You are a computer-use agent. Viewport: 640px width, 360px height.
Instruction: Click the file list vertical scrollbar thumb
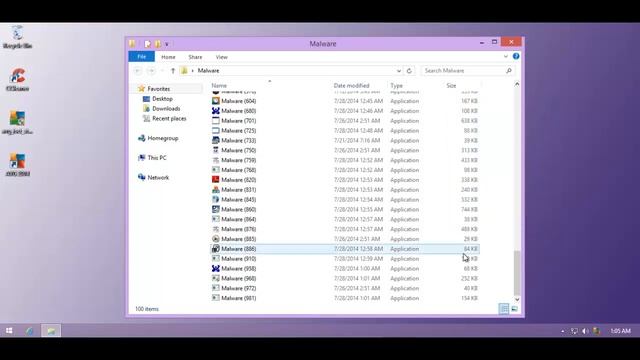517,273
